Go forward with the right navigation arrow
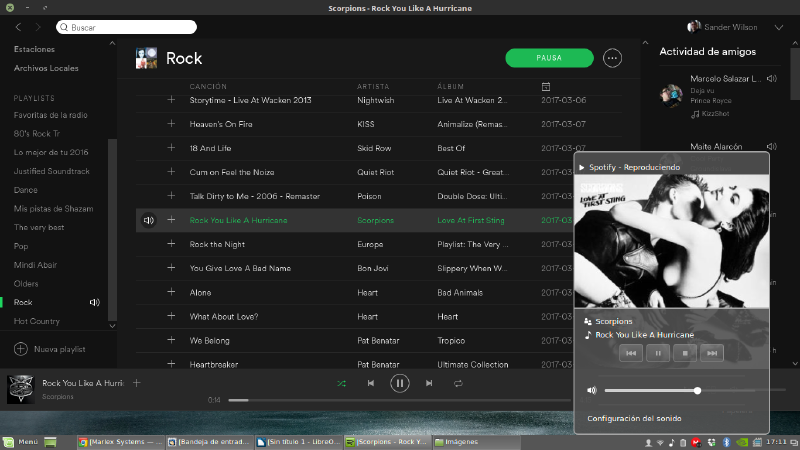The image size is (800, 450). 38,27
